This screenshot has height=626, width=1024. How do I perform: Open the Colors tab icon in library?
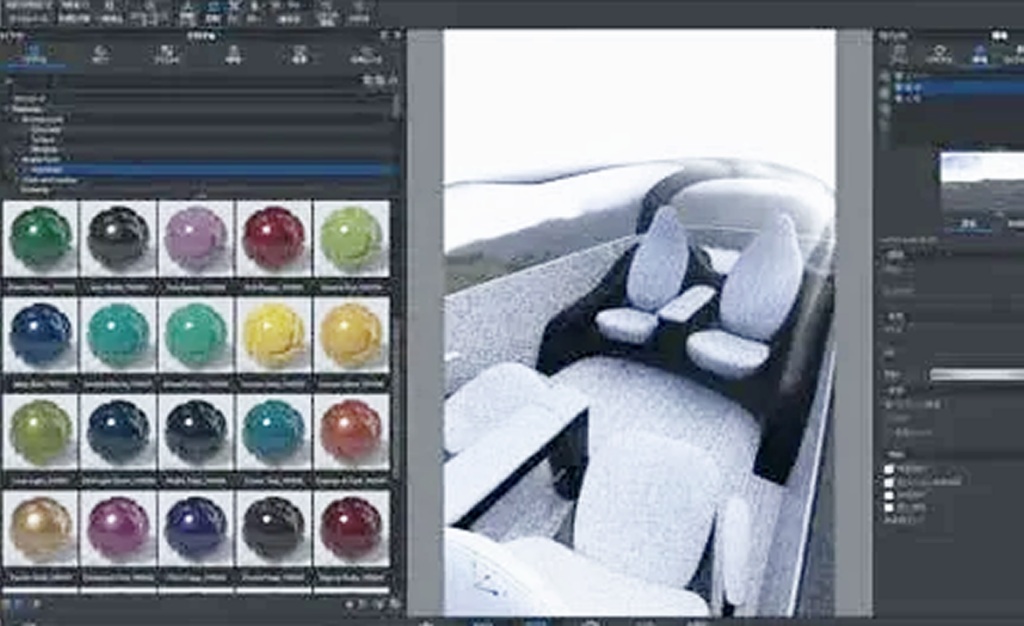(101, 54)
